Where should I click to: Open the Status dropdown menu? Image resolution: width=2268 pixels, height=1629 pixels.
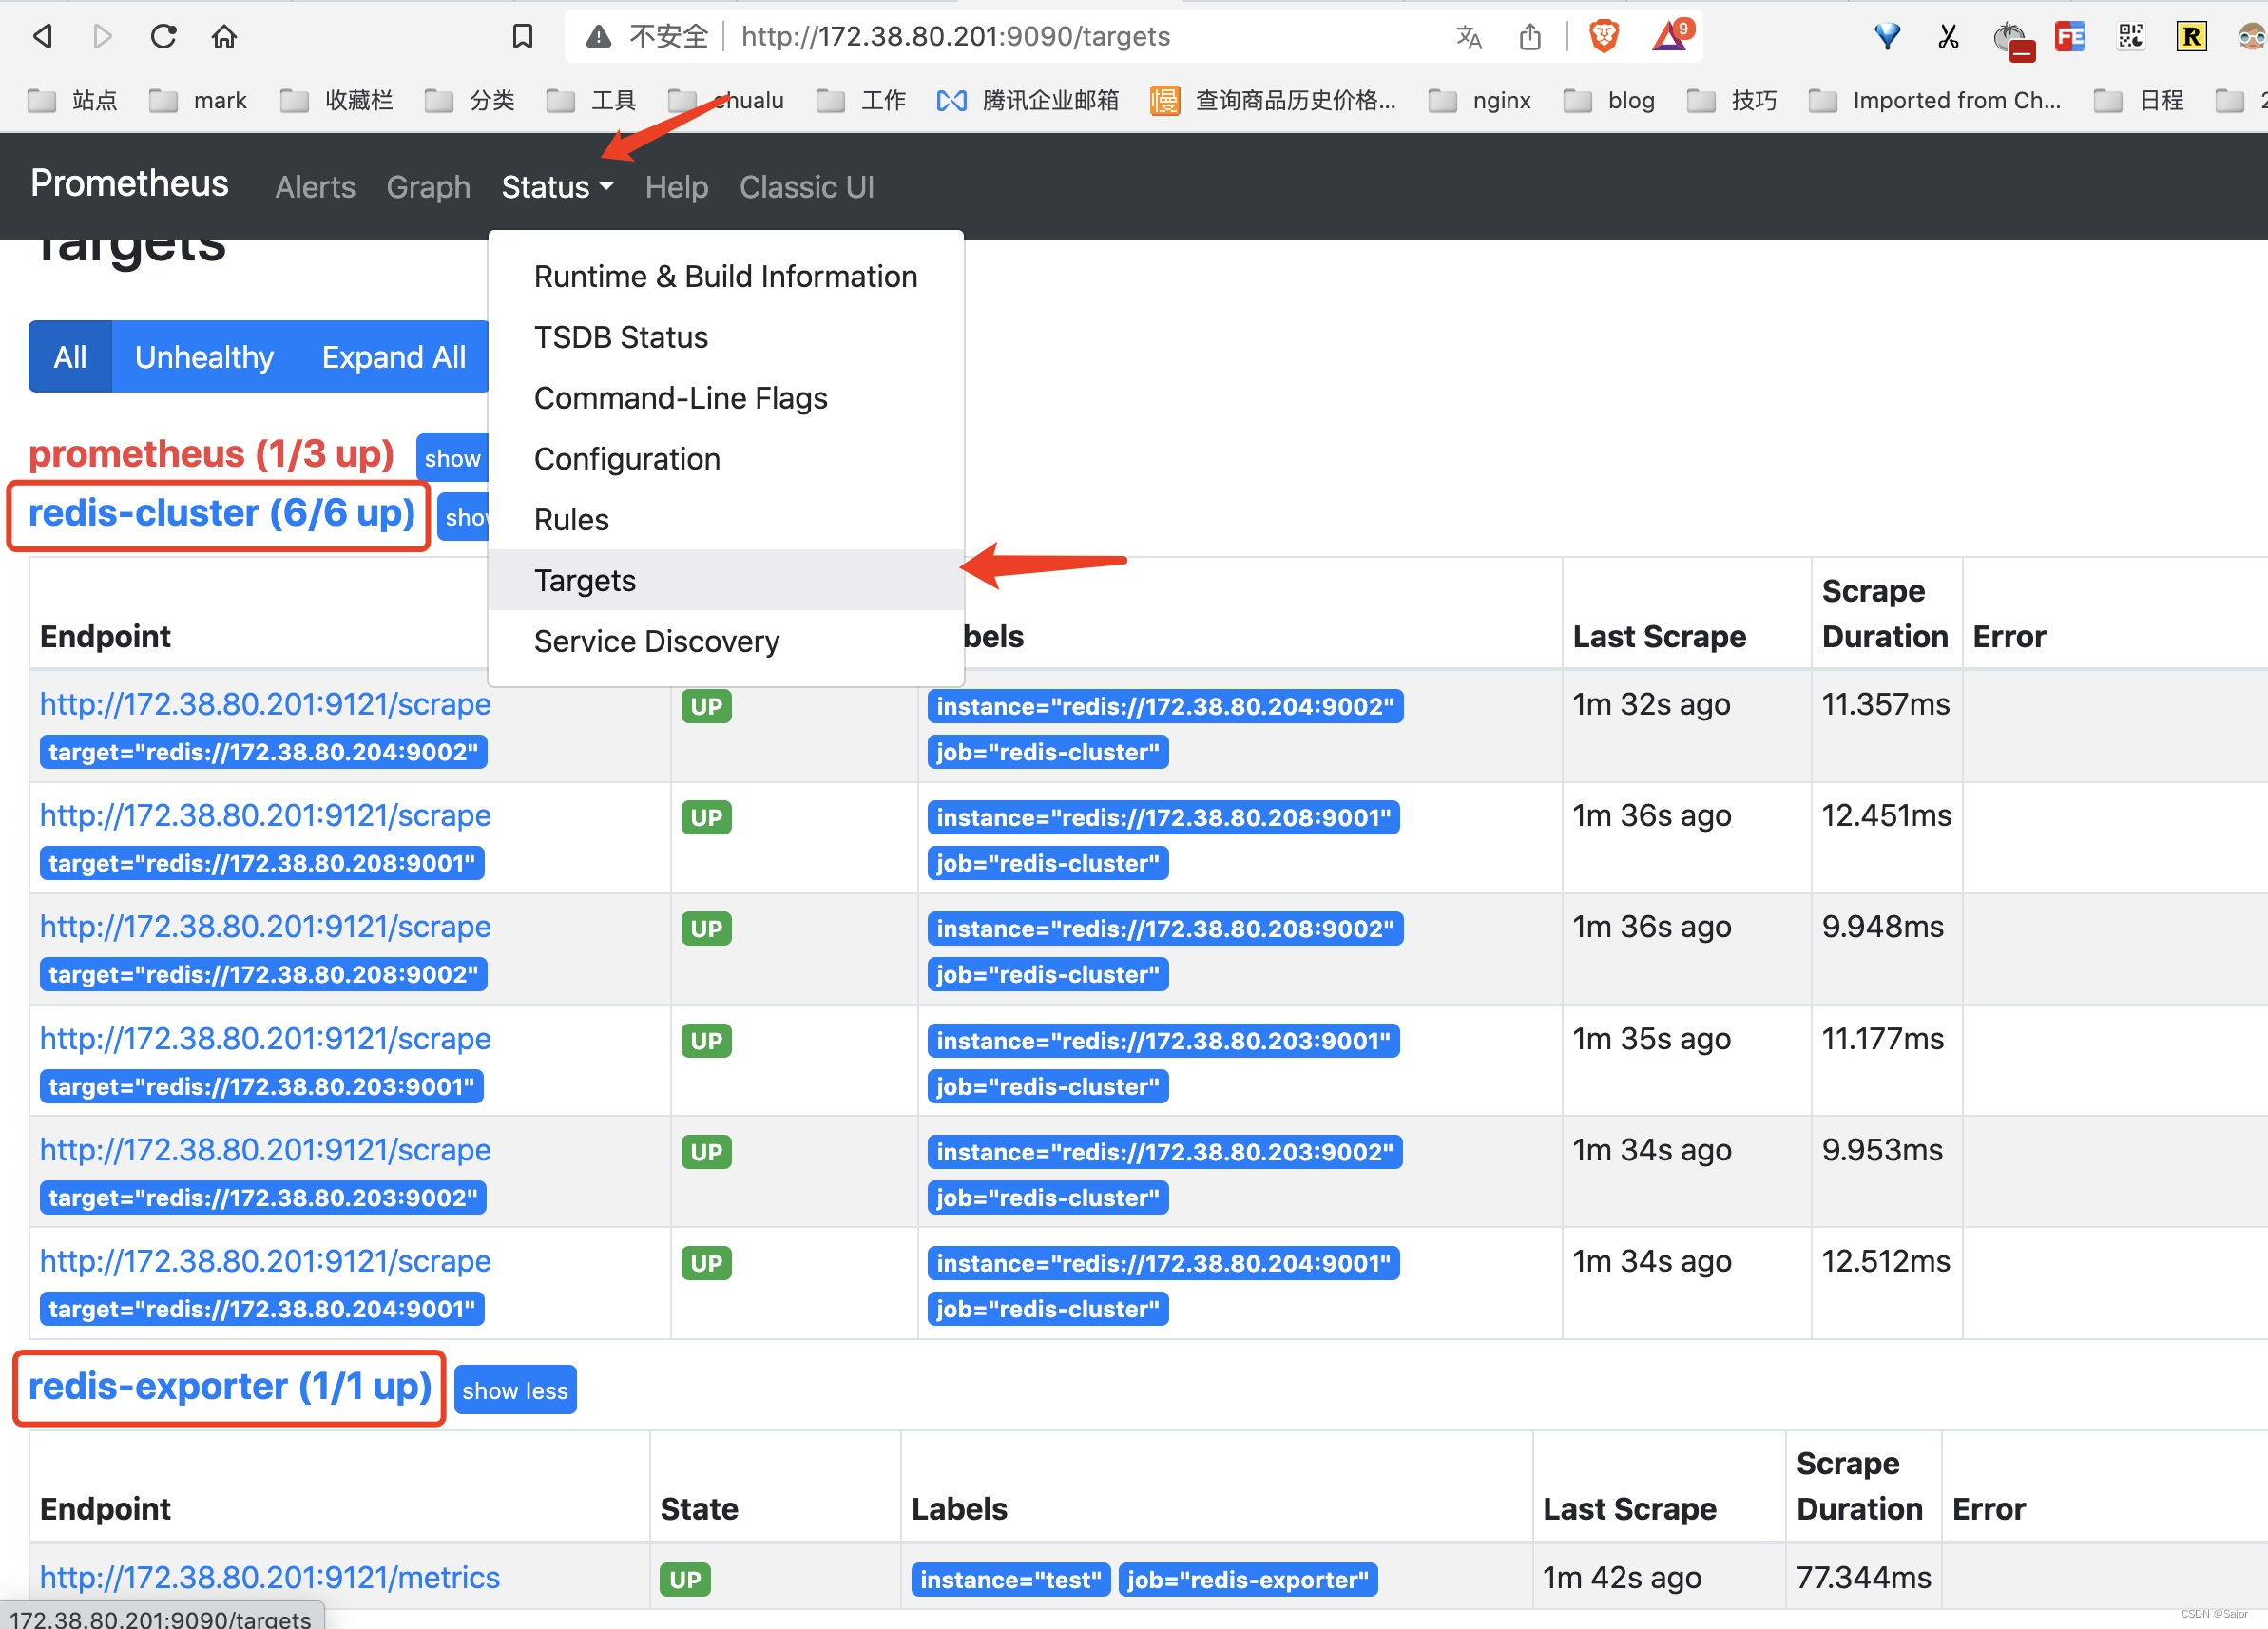pos(556,187)
